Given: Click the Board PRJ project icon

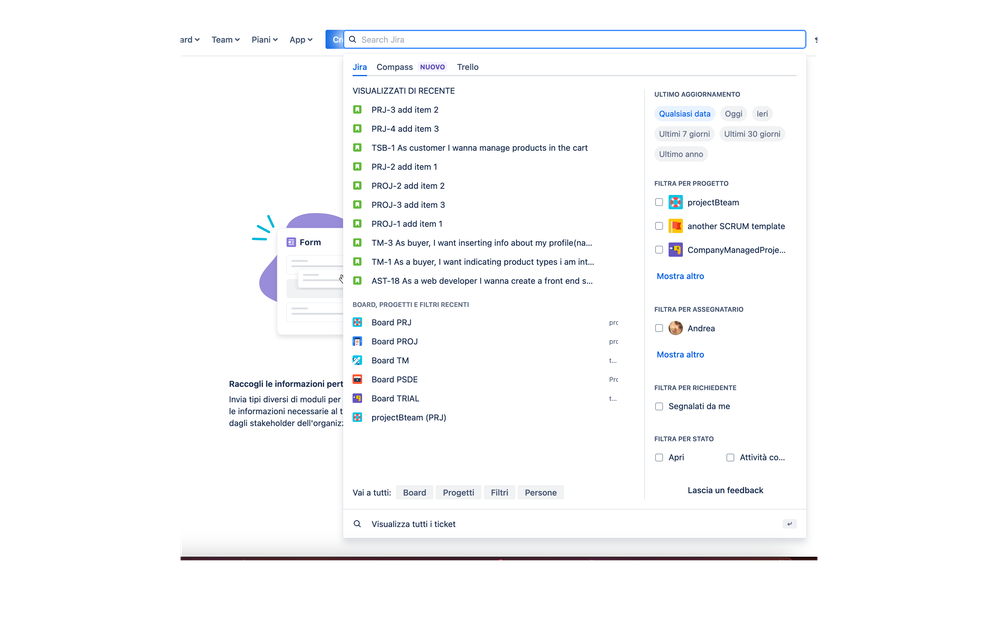Looking at the screenshot, I should 358,322.
